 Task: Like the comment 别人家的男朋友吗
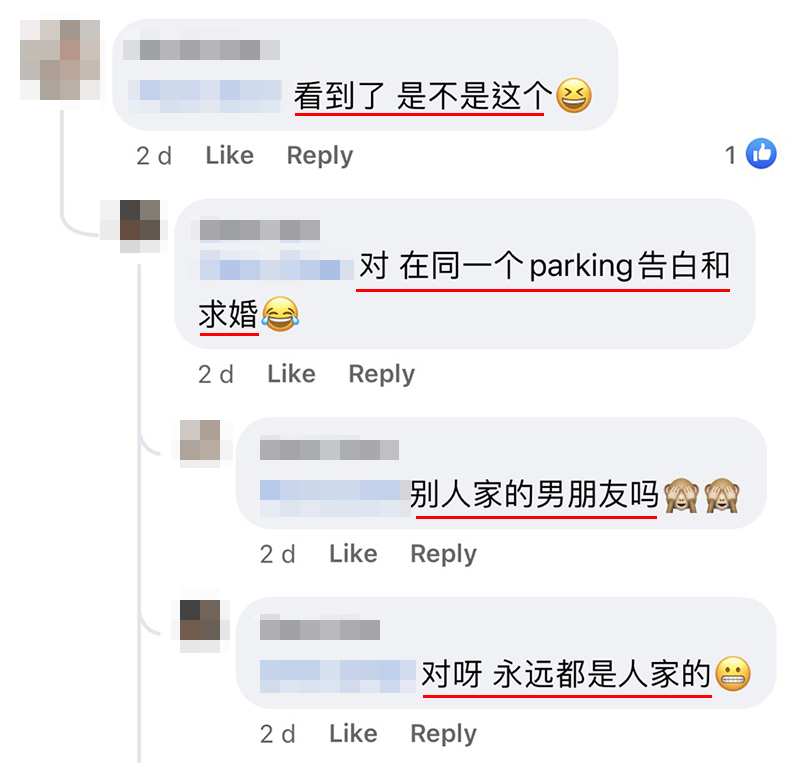tap(353, 554)
